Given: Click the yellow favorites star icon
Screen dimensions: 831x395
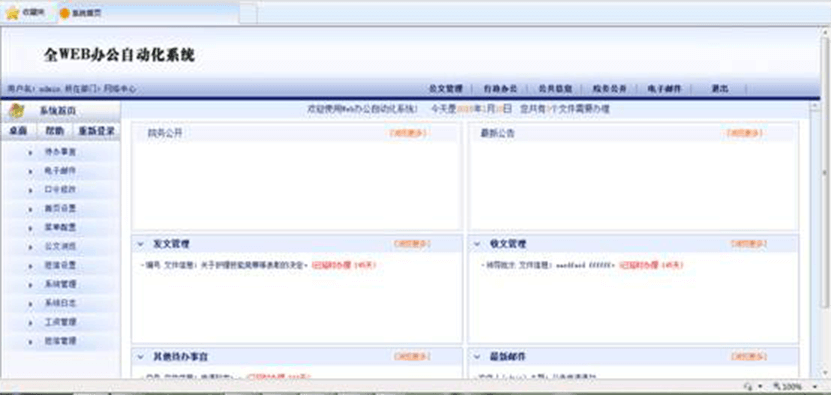Looking at the screenshot, I should coord(13,13).
